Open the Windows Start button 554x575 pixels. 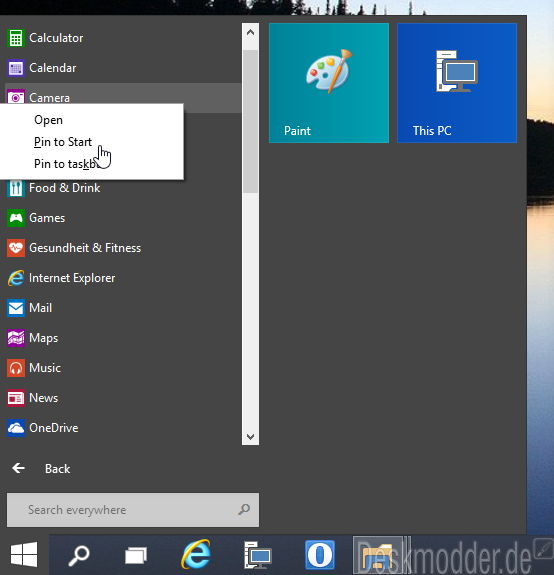coord(24,554)
